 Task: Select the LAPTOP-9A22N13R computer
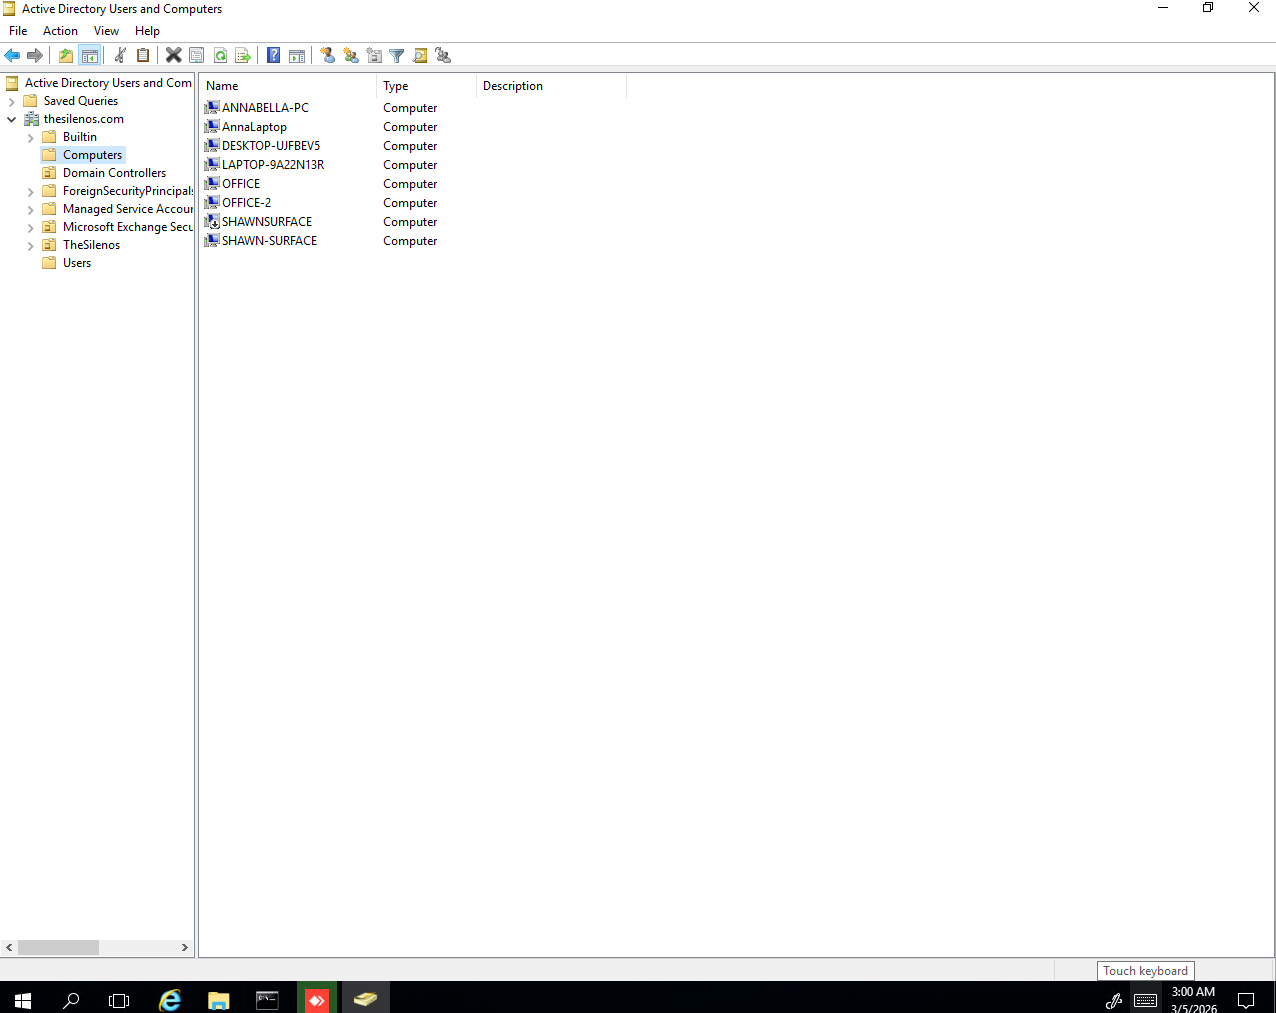(273, 165)
